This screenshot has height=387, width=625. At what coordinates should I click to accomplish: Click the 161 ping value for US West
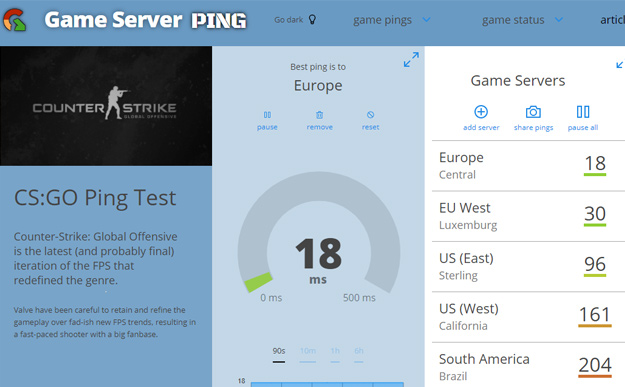pyautogui.click(x=594, y=316)
